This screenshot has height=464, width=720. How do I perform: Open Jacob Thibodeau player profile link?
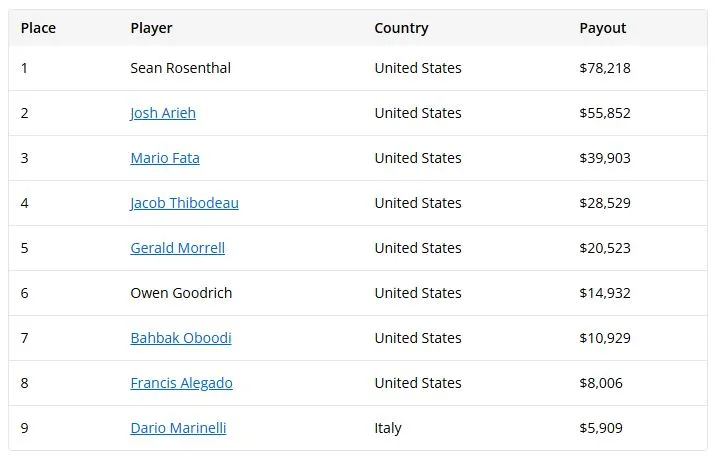coord(185,203)
